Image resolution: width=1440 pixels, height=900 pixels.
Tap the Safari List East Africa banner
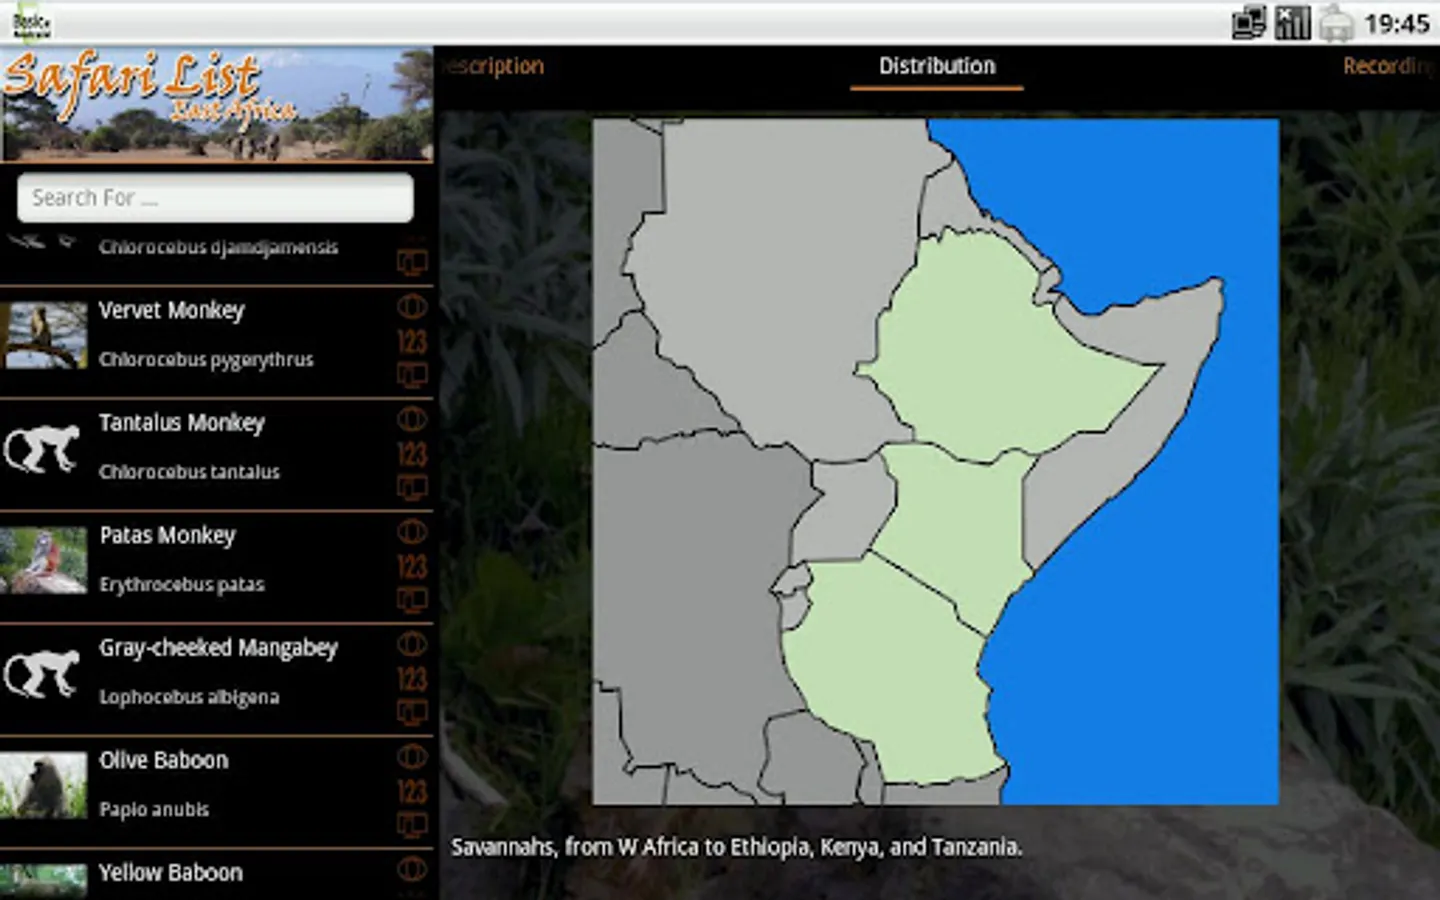217,104
